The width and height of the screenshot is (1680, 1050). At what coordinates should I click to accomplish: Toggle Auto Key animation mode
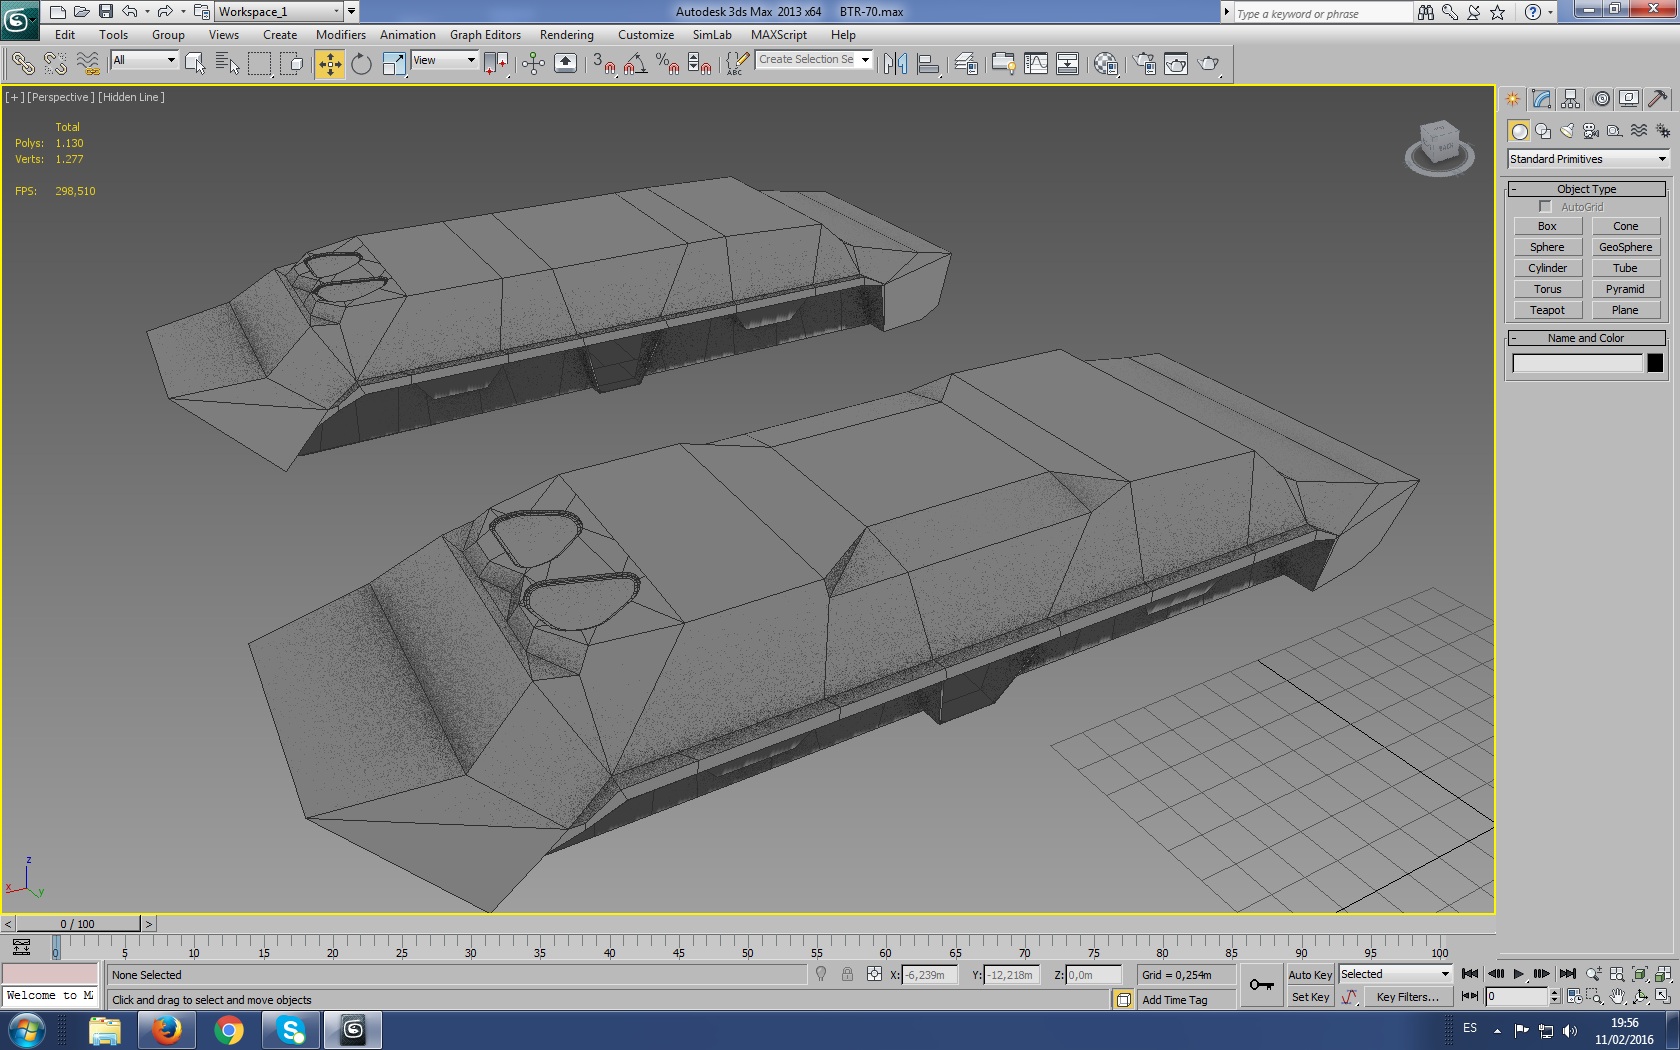click(1310, 975)
